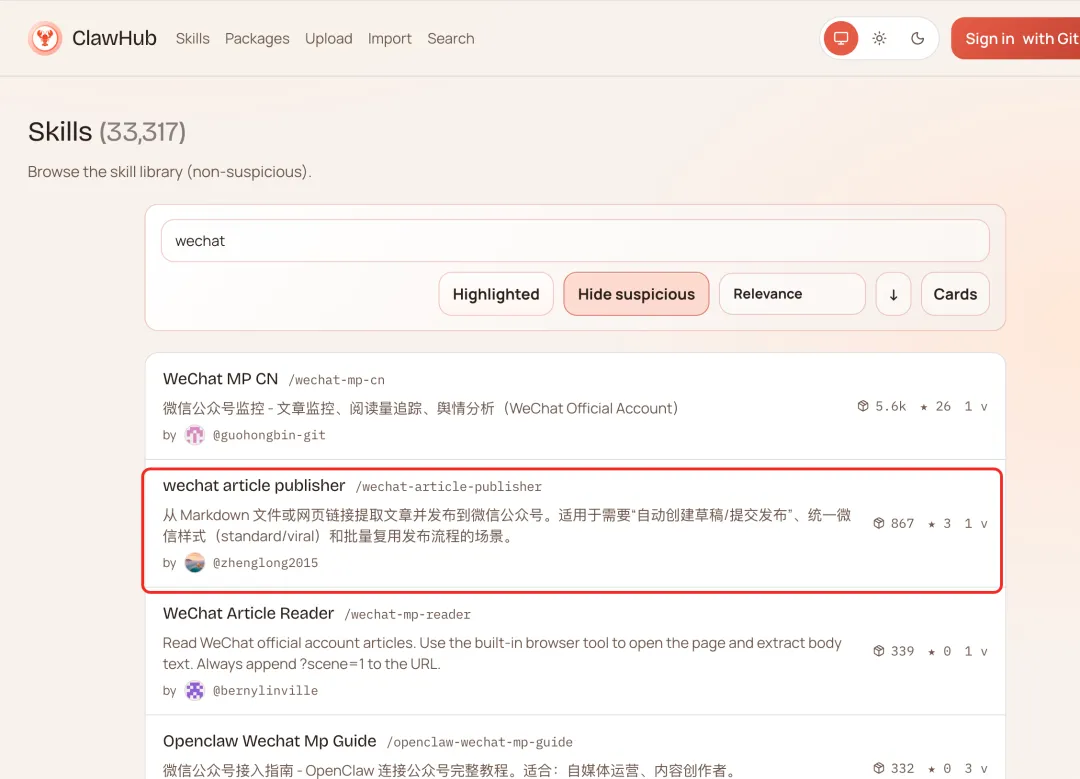Toggle the Hide suspicious filter
Screen dimensions: 1080x779
636,294
